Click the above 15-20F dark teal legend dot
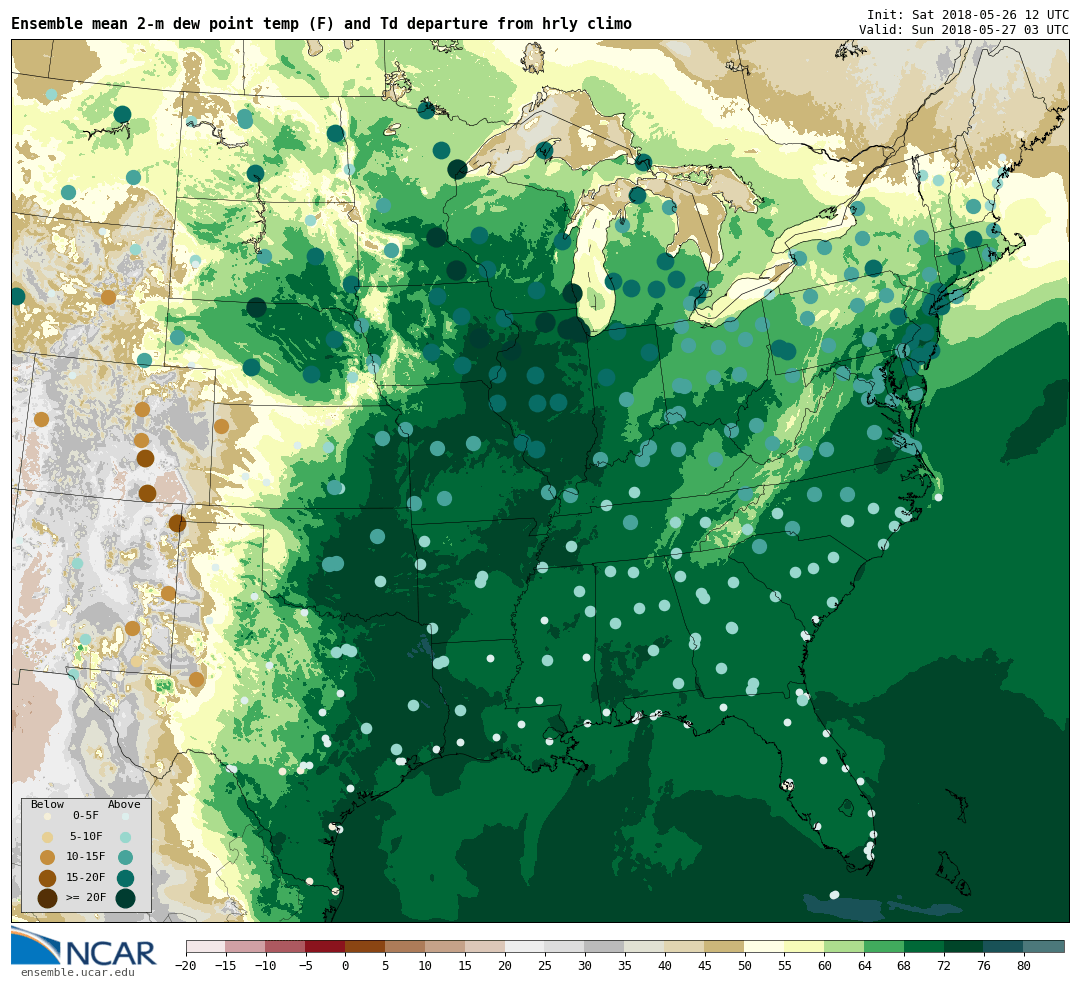1080x985 pixels. (125, 878)
